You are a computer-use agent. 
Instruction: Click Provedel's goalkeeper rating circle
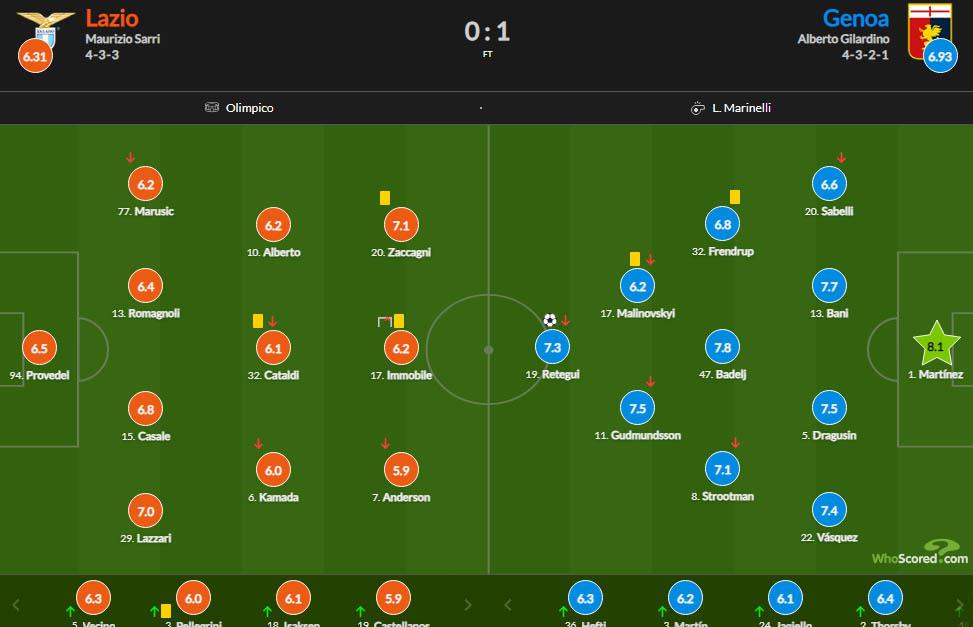pos(39,348)
